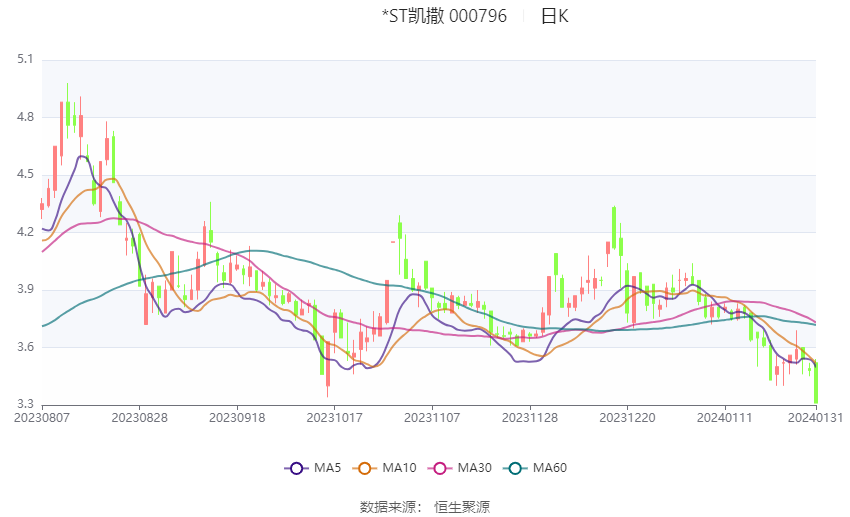The image size is (850, 517).
Task: Click the 4.2 price axis label
Action: click(x=25, y=232)
